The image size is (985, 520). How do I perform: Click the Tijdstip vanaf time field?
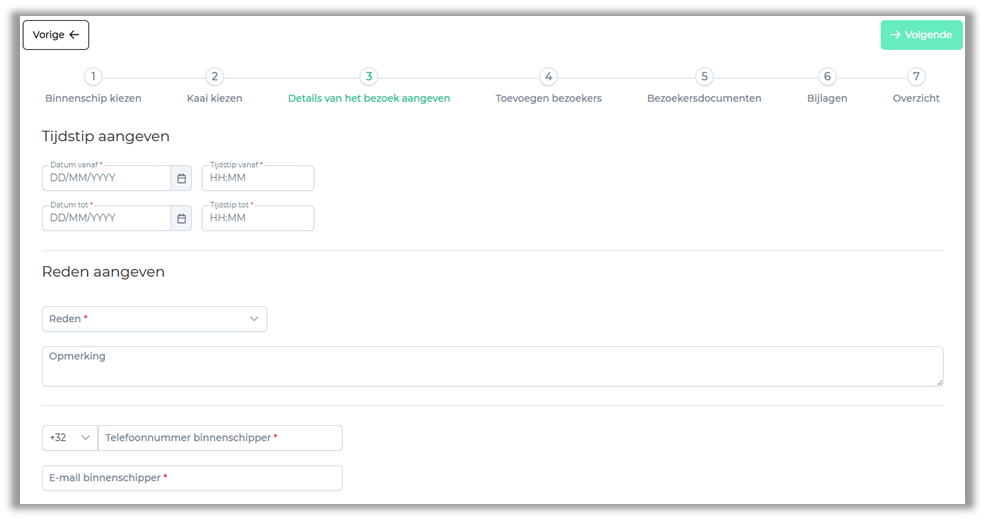click(258, 178)
